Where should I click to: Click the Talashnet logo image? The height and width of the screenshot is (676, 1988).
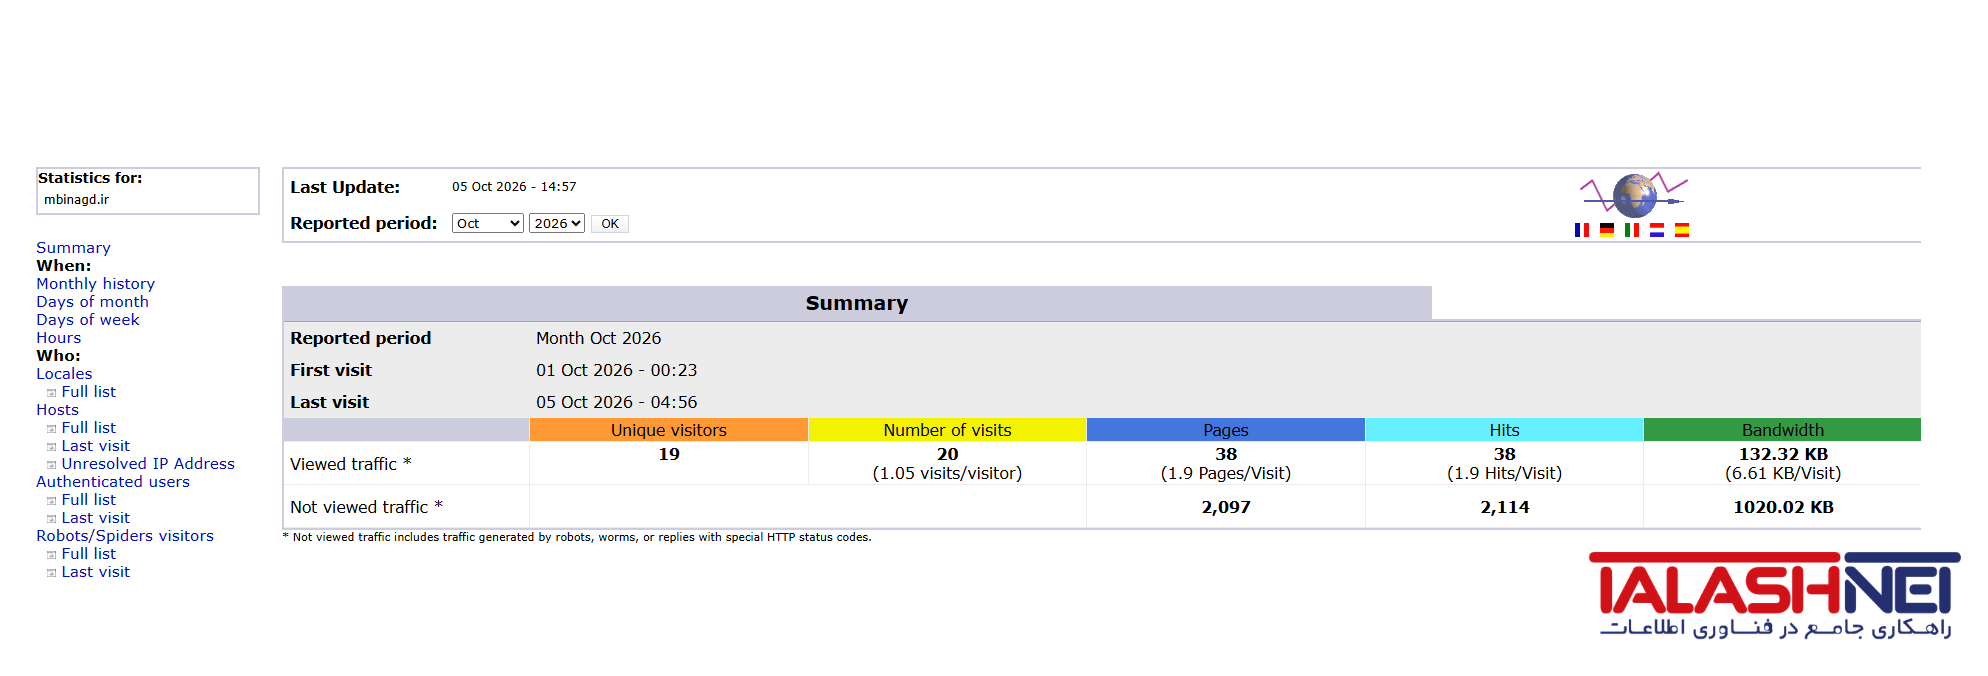[x=1775, y=595]
